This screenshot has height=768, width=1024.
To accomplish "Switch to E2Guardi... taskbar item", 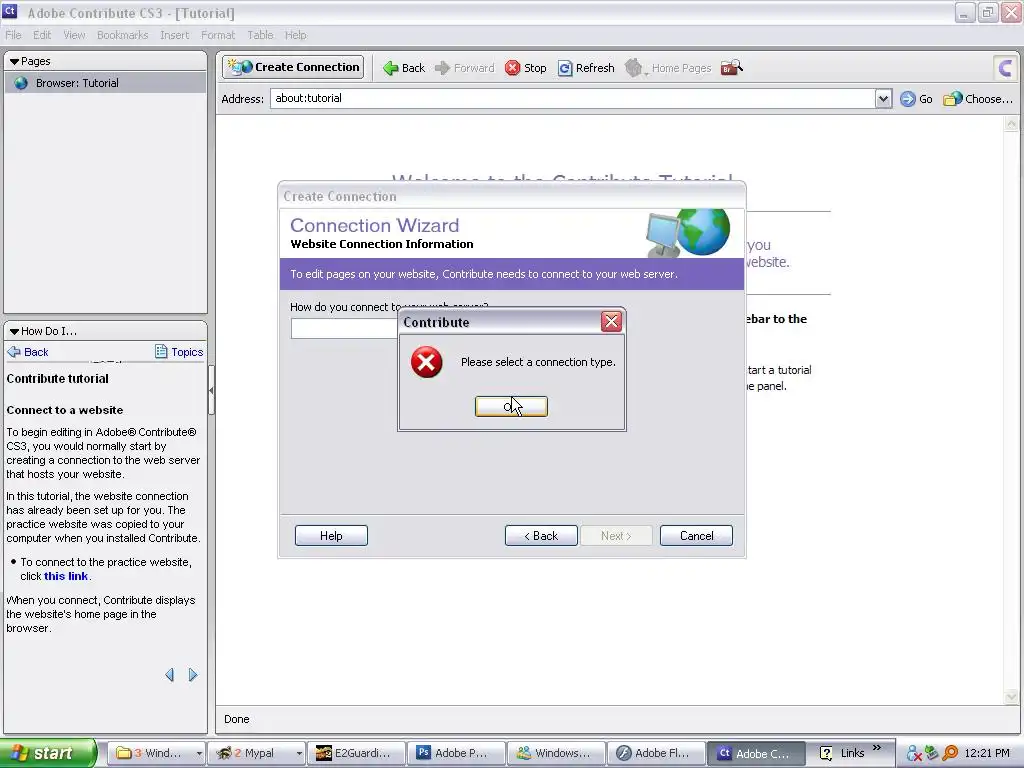I will coord(356,753).
